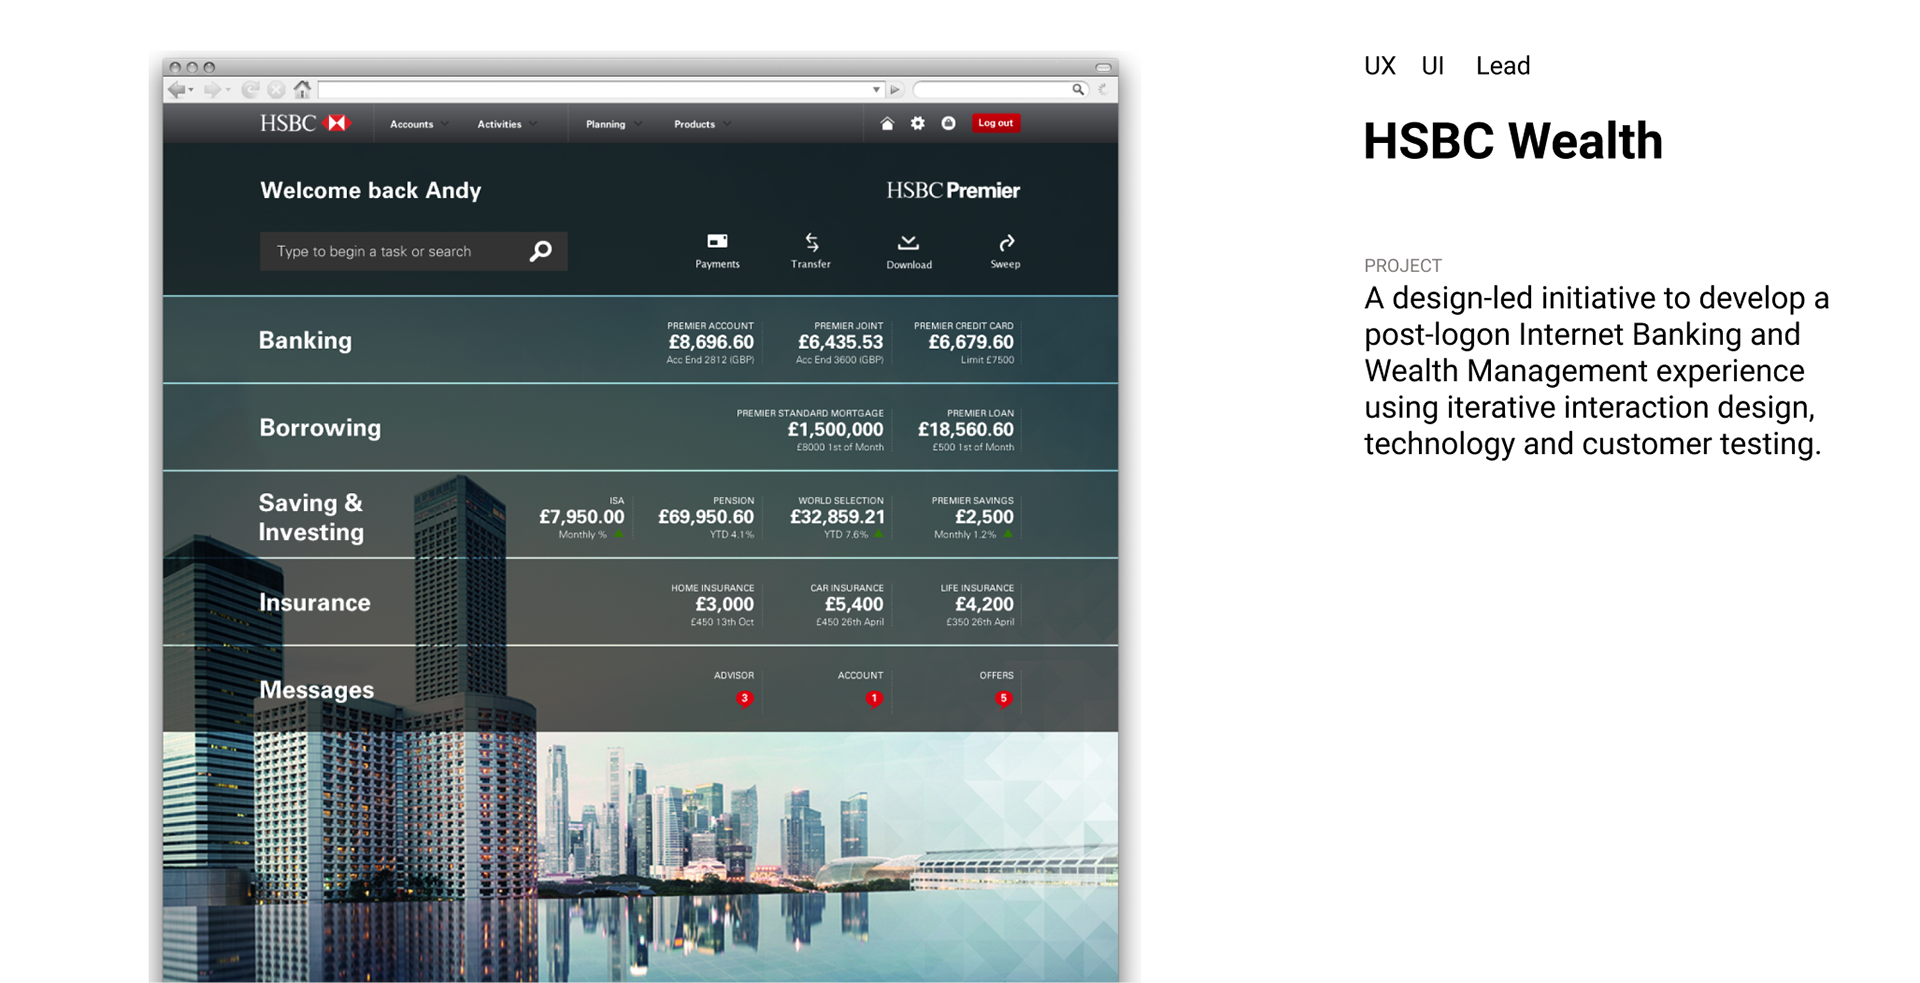Click the green up arrow beside YTD 7.6%
The image size is (1920, 983).
tap(879, 535)
